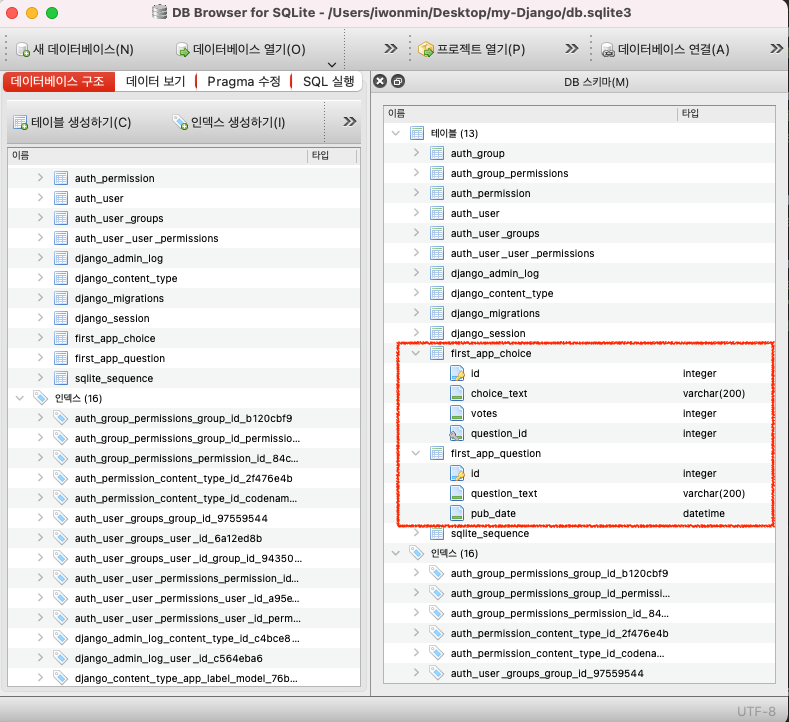Click the 타입 column header in schema panel
The width and height of the screenshot is (789, 722).
point(726,113)
